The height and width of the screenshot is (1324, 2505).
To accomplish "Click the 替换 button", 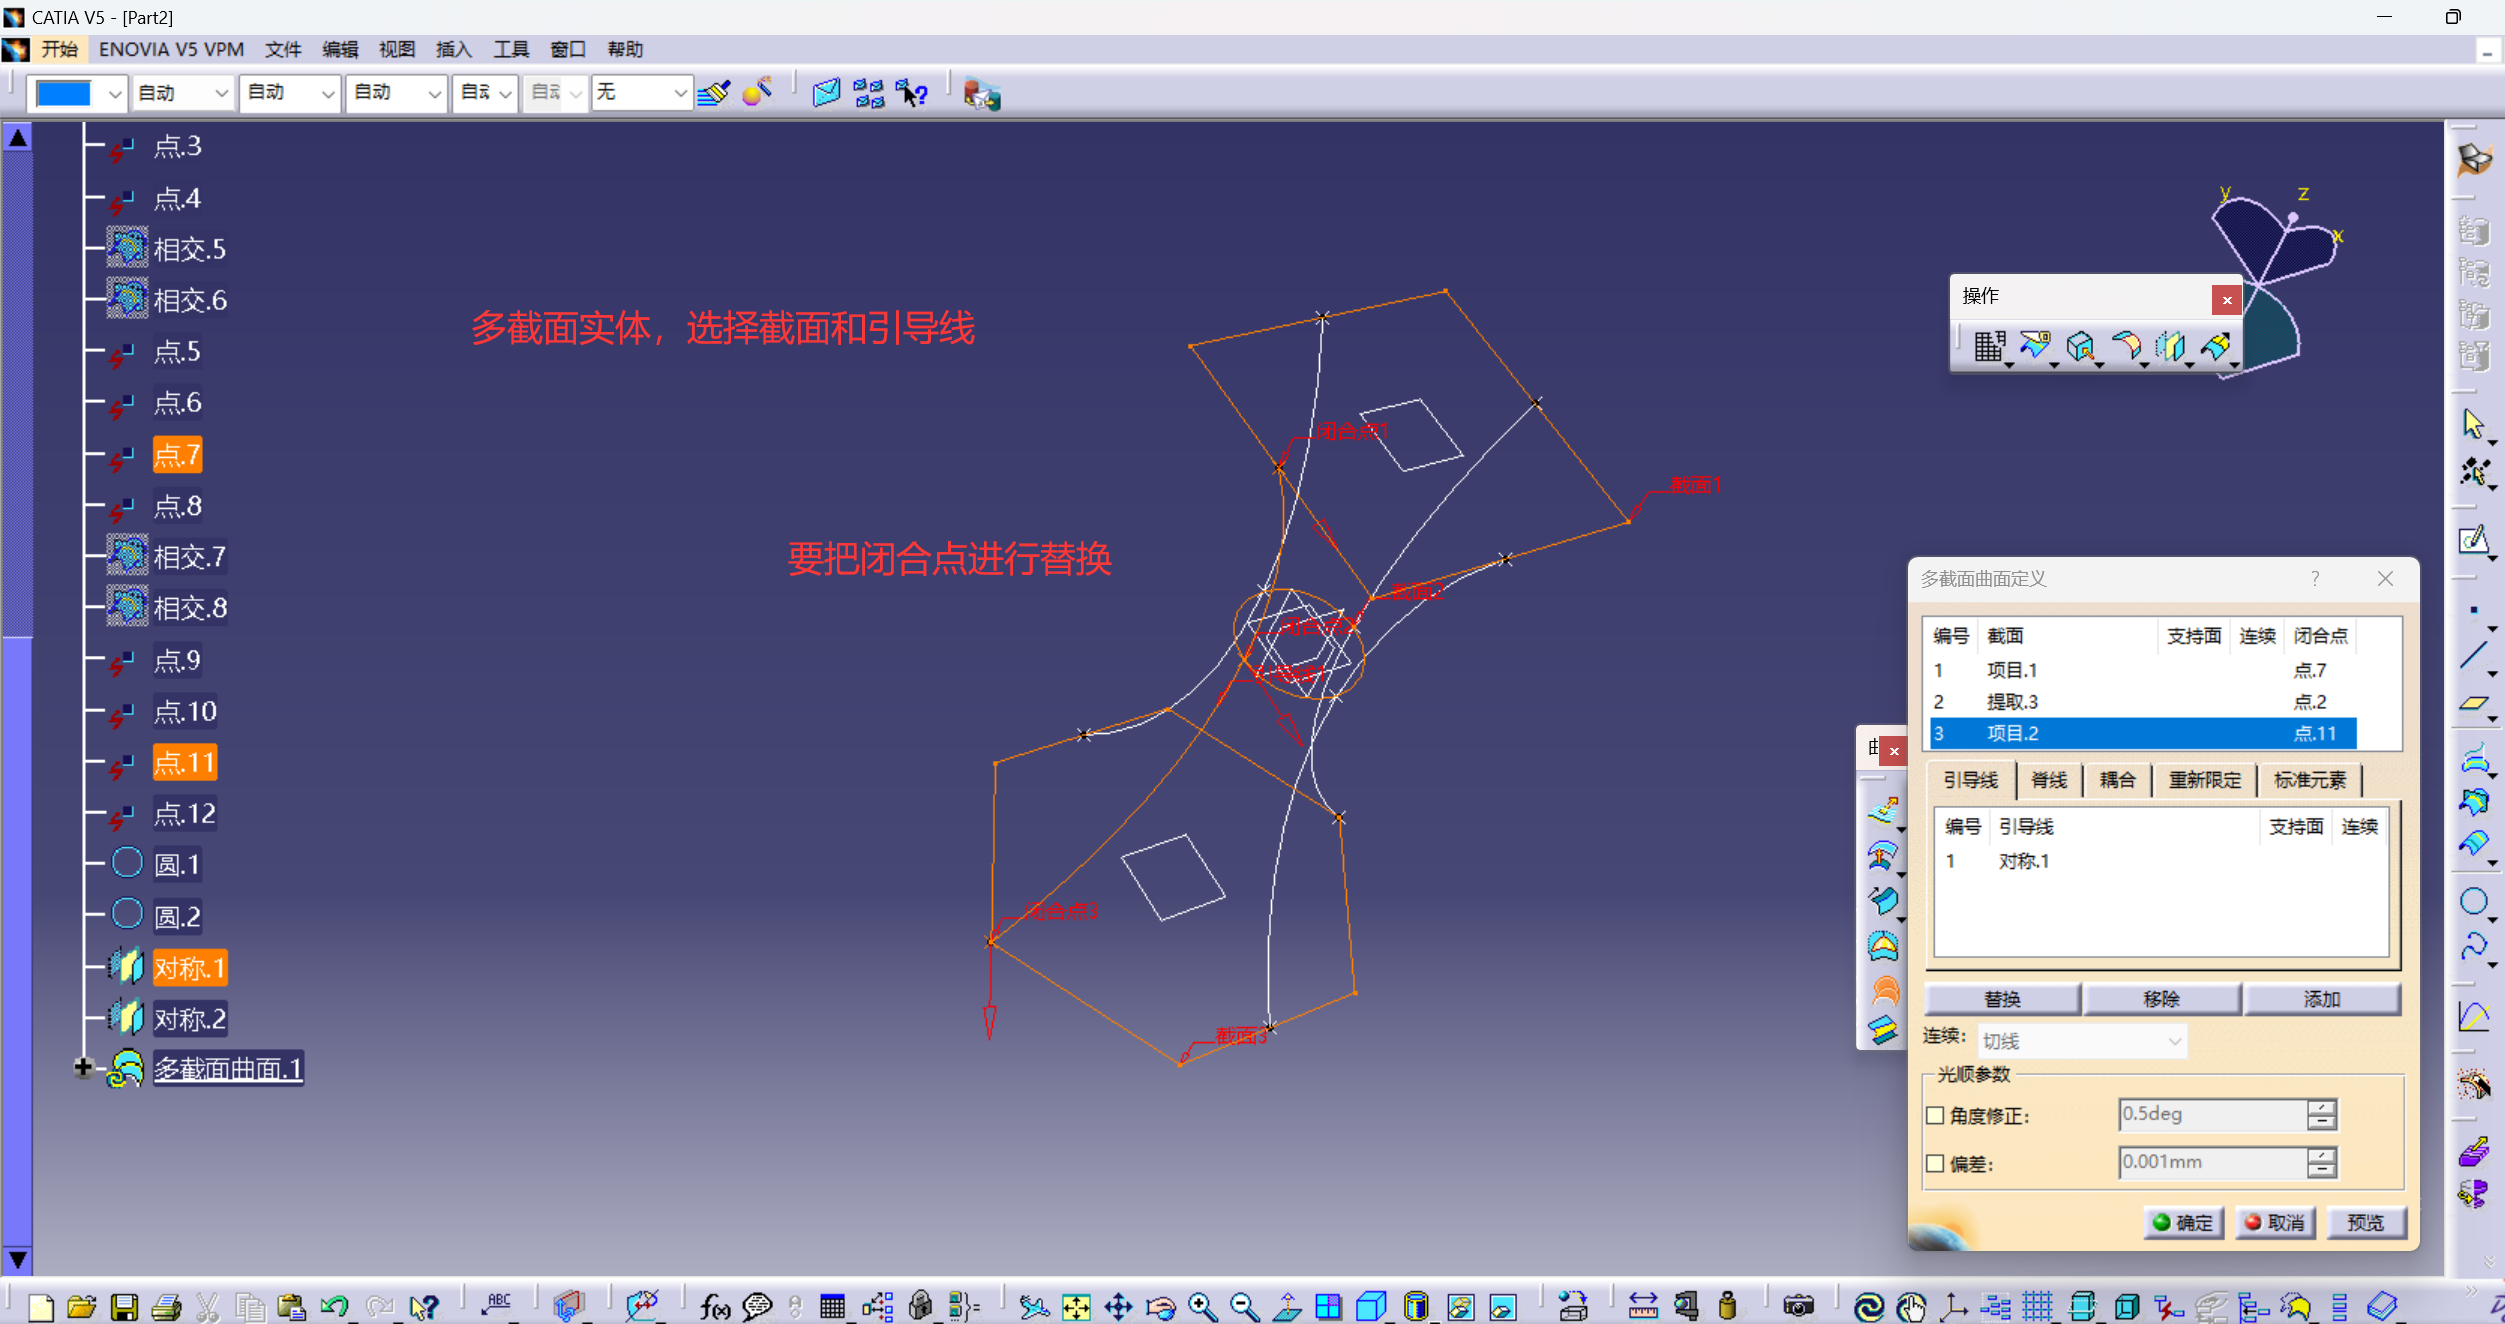I will point(2002,999).
